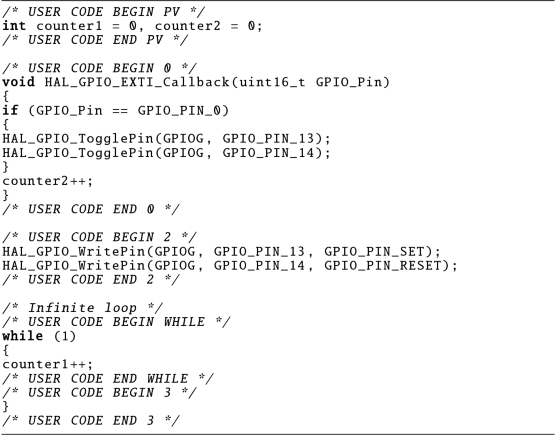Click the counter1++ statement inside the loop

48,364
